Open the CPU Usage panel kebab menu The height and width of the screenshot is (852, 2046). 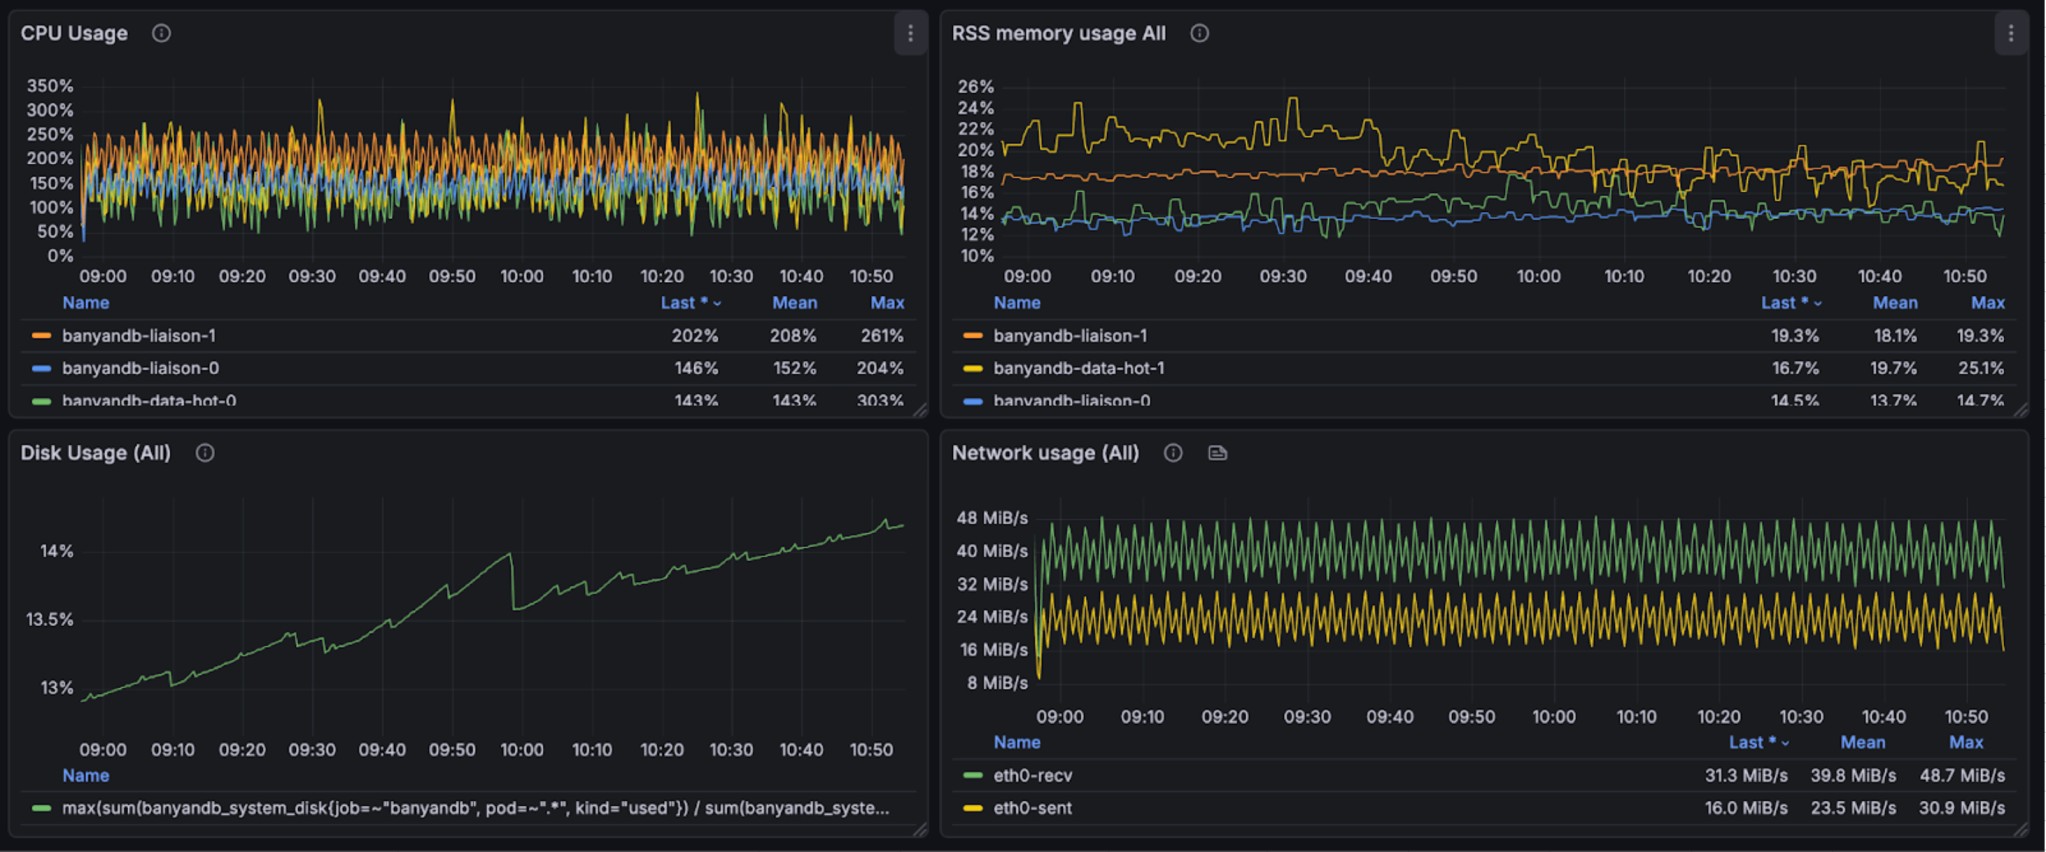click(910, 34)
